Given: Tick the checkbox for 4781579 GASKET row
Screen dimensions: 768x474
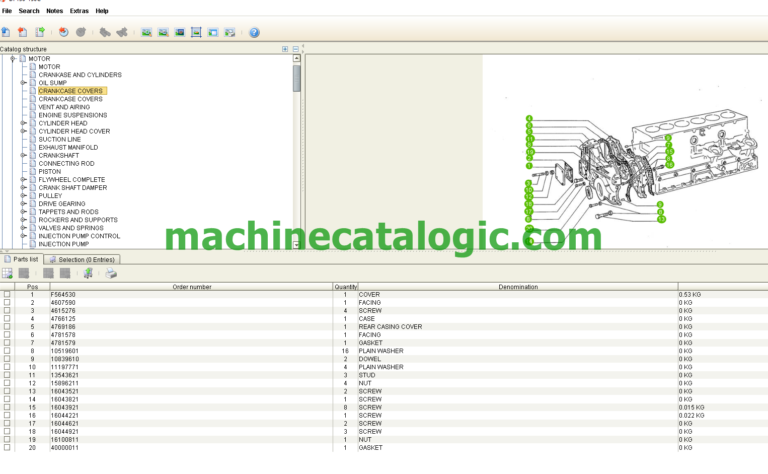Looking at the screenshot, I should pos(7,343).
